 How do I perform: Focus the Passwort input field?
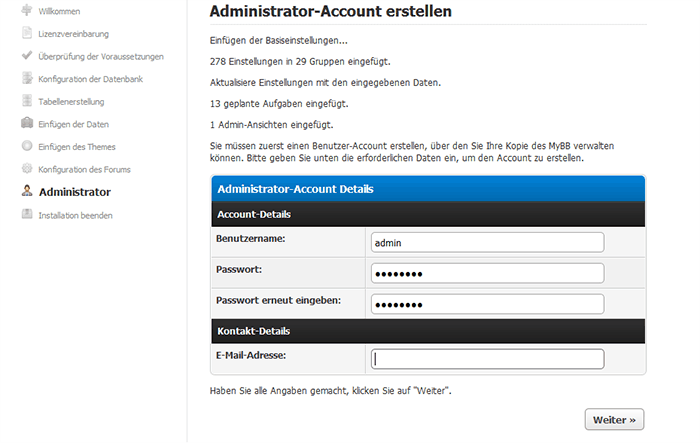point(488,273)
